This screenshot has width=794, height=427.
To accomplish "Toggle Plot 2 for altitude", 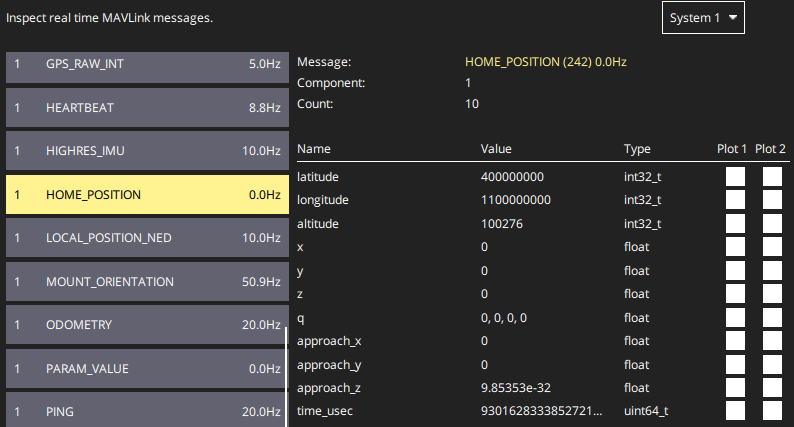I will click(x=772, y=223).
